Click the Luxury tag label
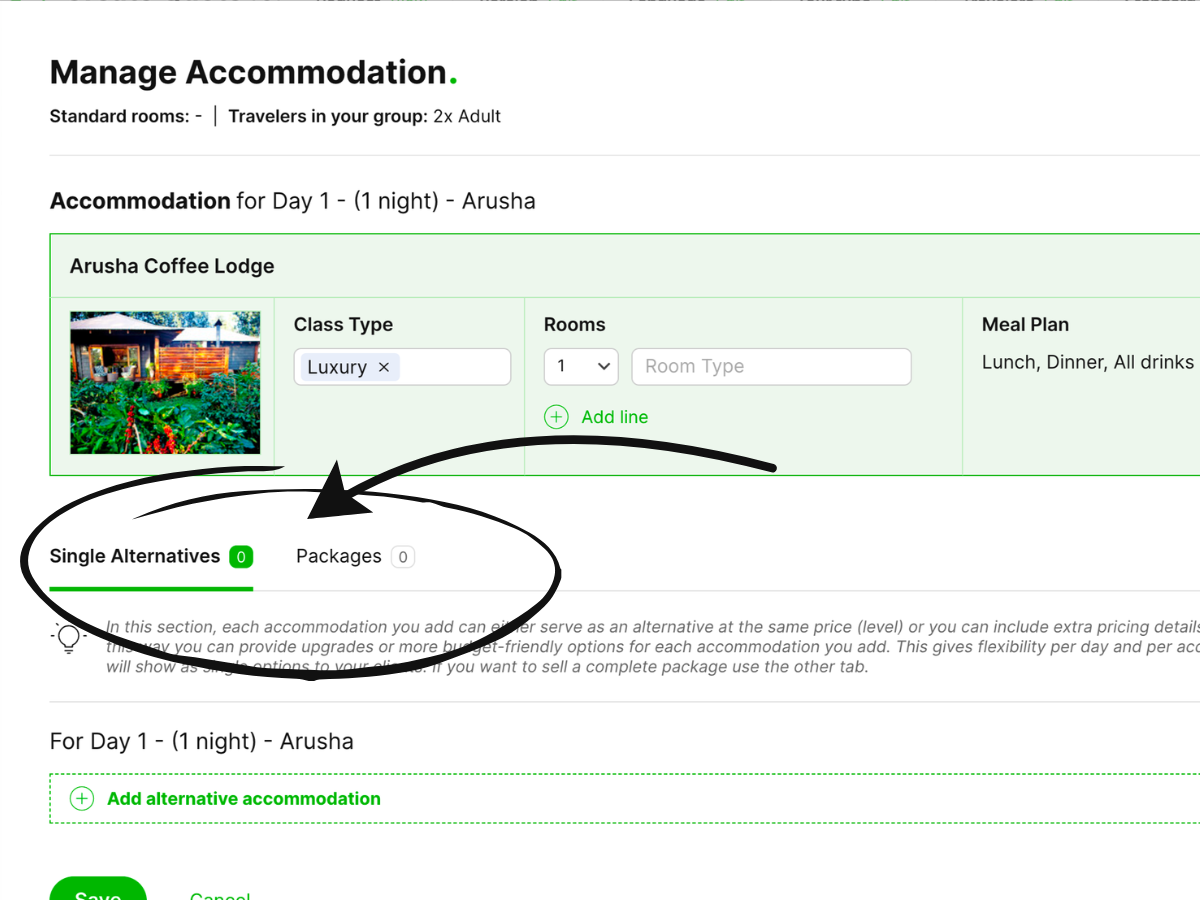 pos(337,367)
